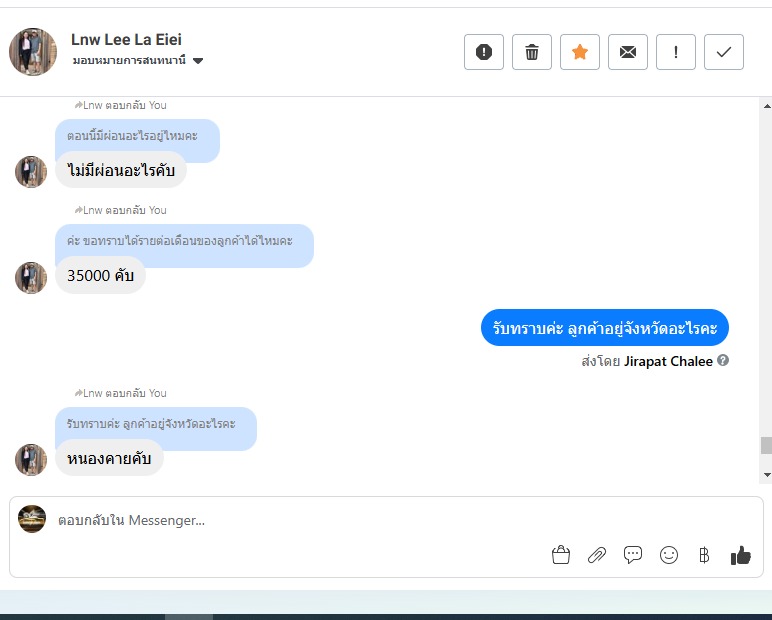Open the emoji picker smiley icon

click(669, 555)
